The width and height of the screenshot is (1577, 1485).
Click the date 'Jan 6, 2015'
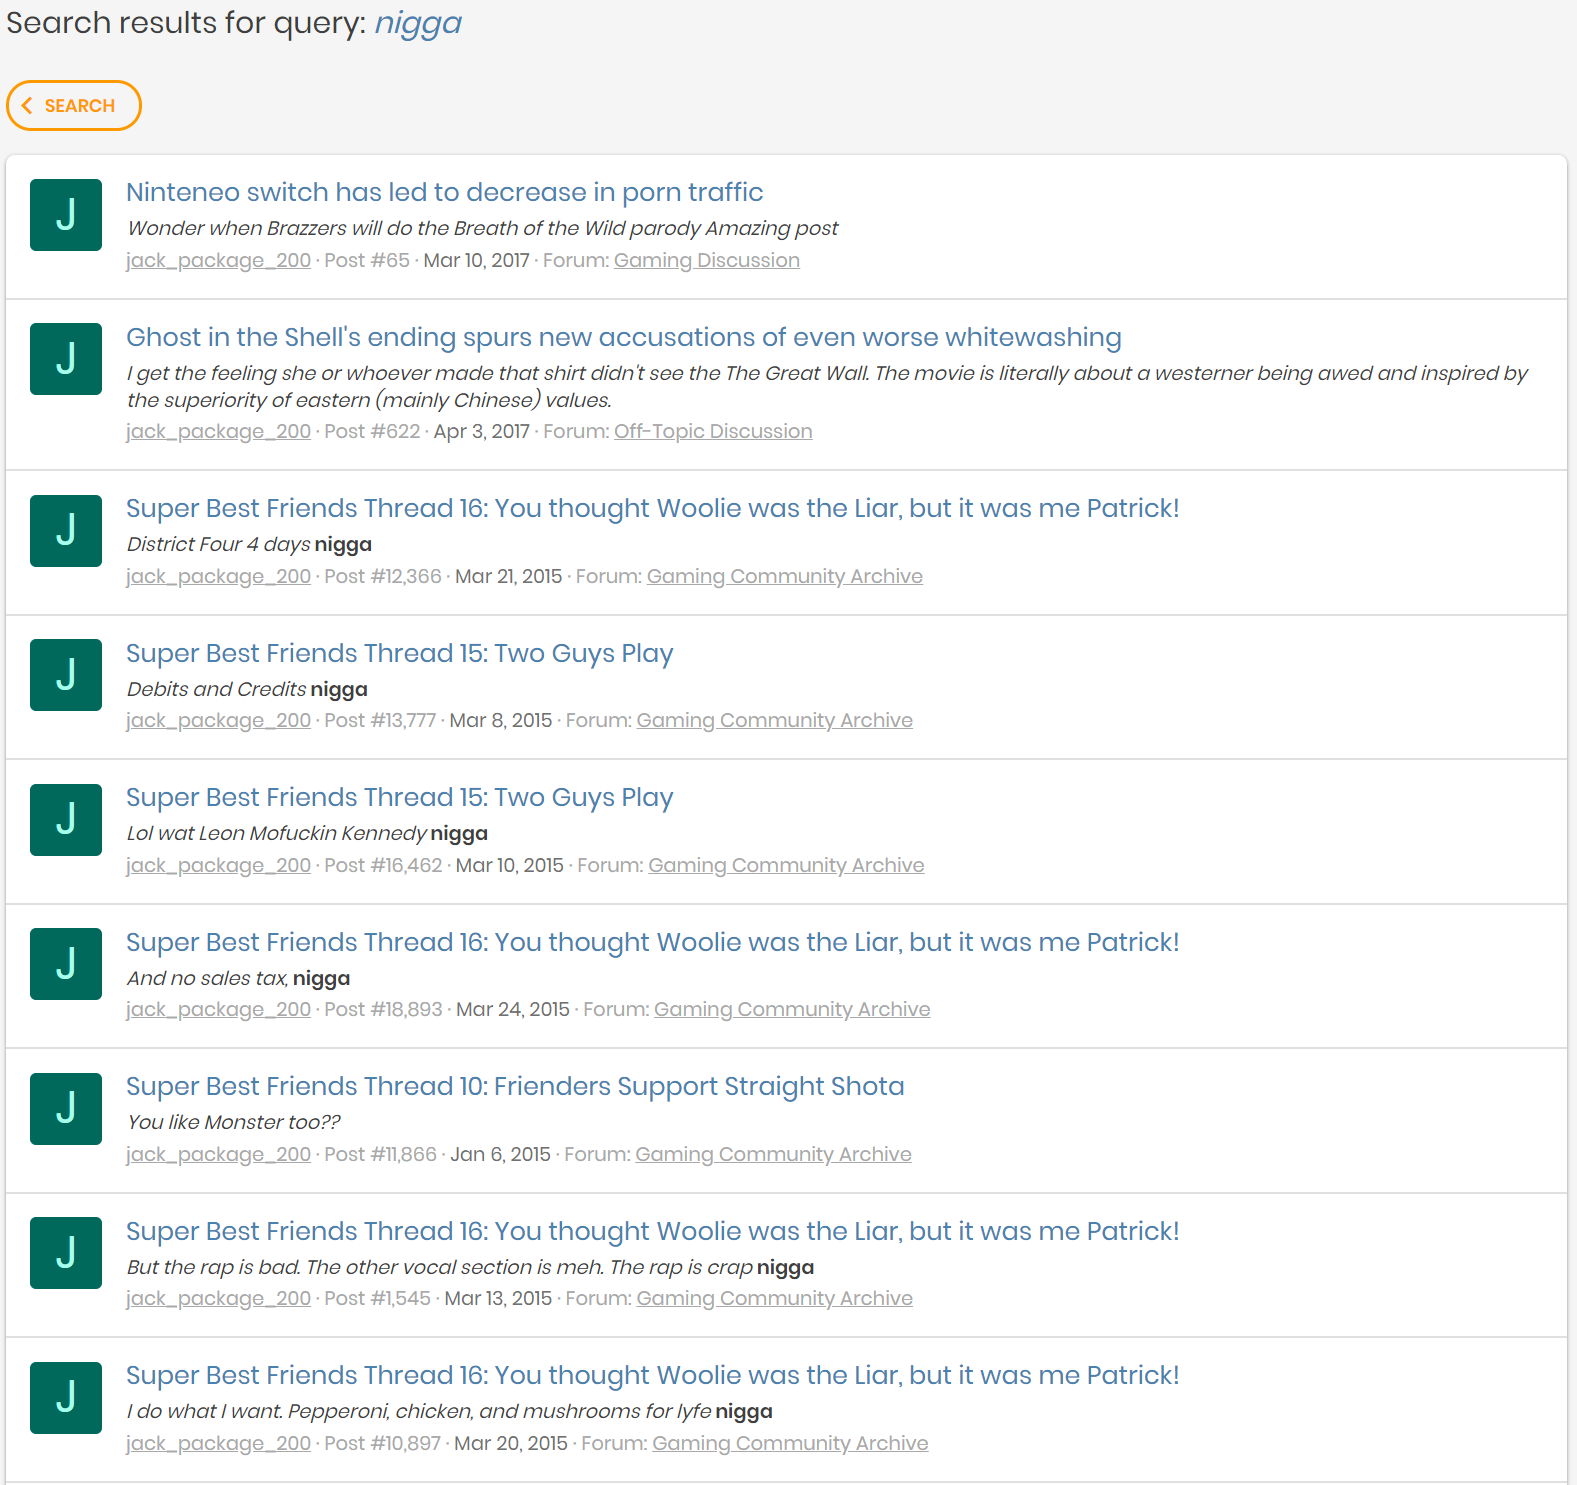(500, 1154)
